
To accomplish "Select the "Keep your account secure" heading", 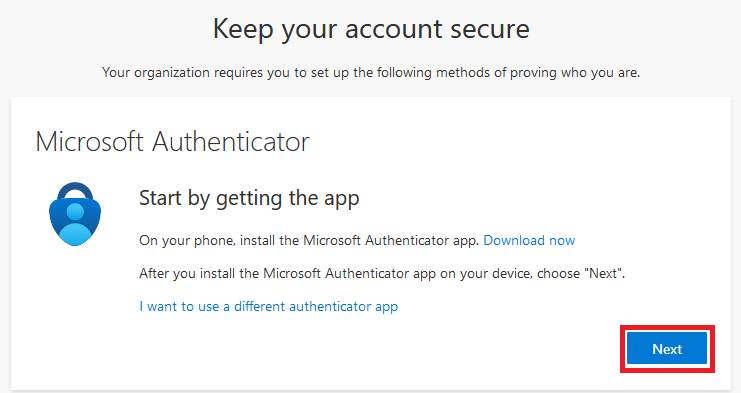I will [371, 29].
